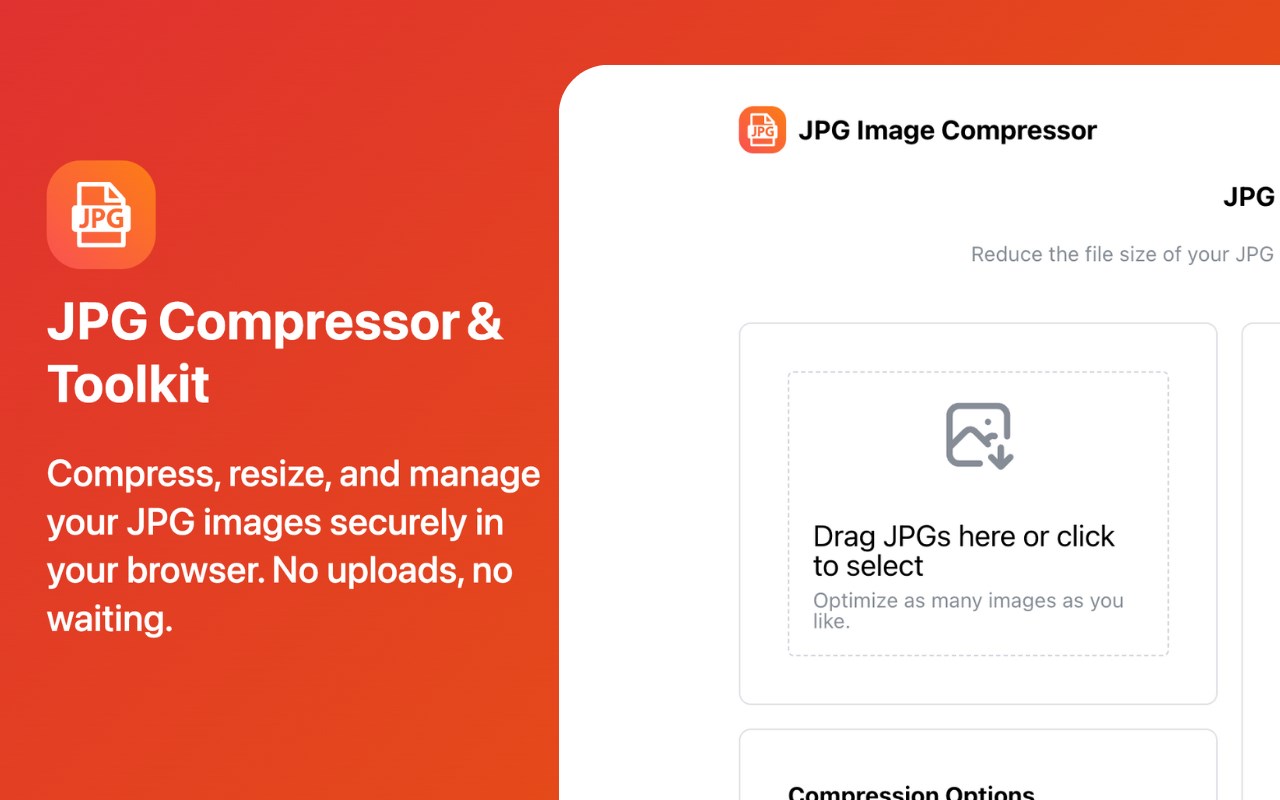Open the JPG Image Compressor title link
Screen dimensions: 1280x800
[947, 130]
